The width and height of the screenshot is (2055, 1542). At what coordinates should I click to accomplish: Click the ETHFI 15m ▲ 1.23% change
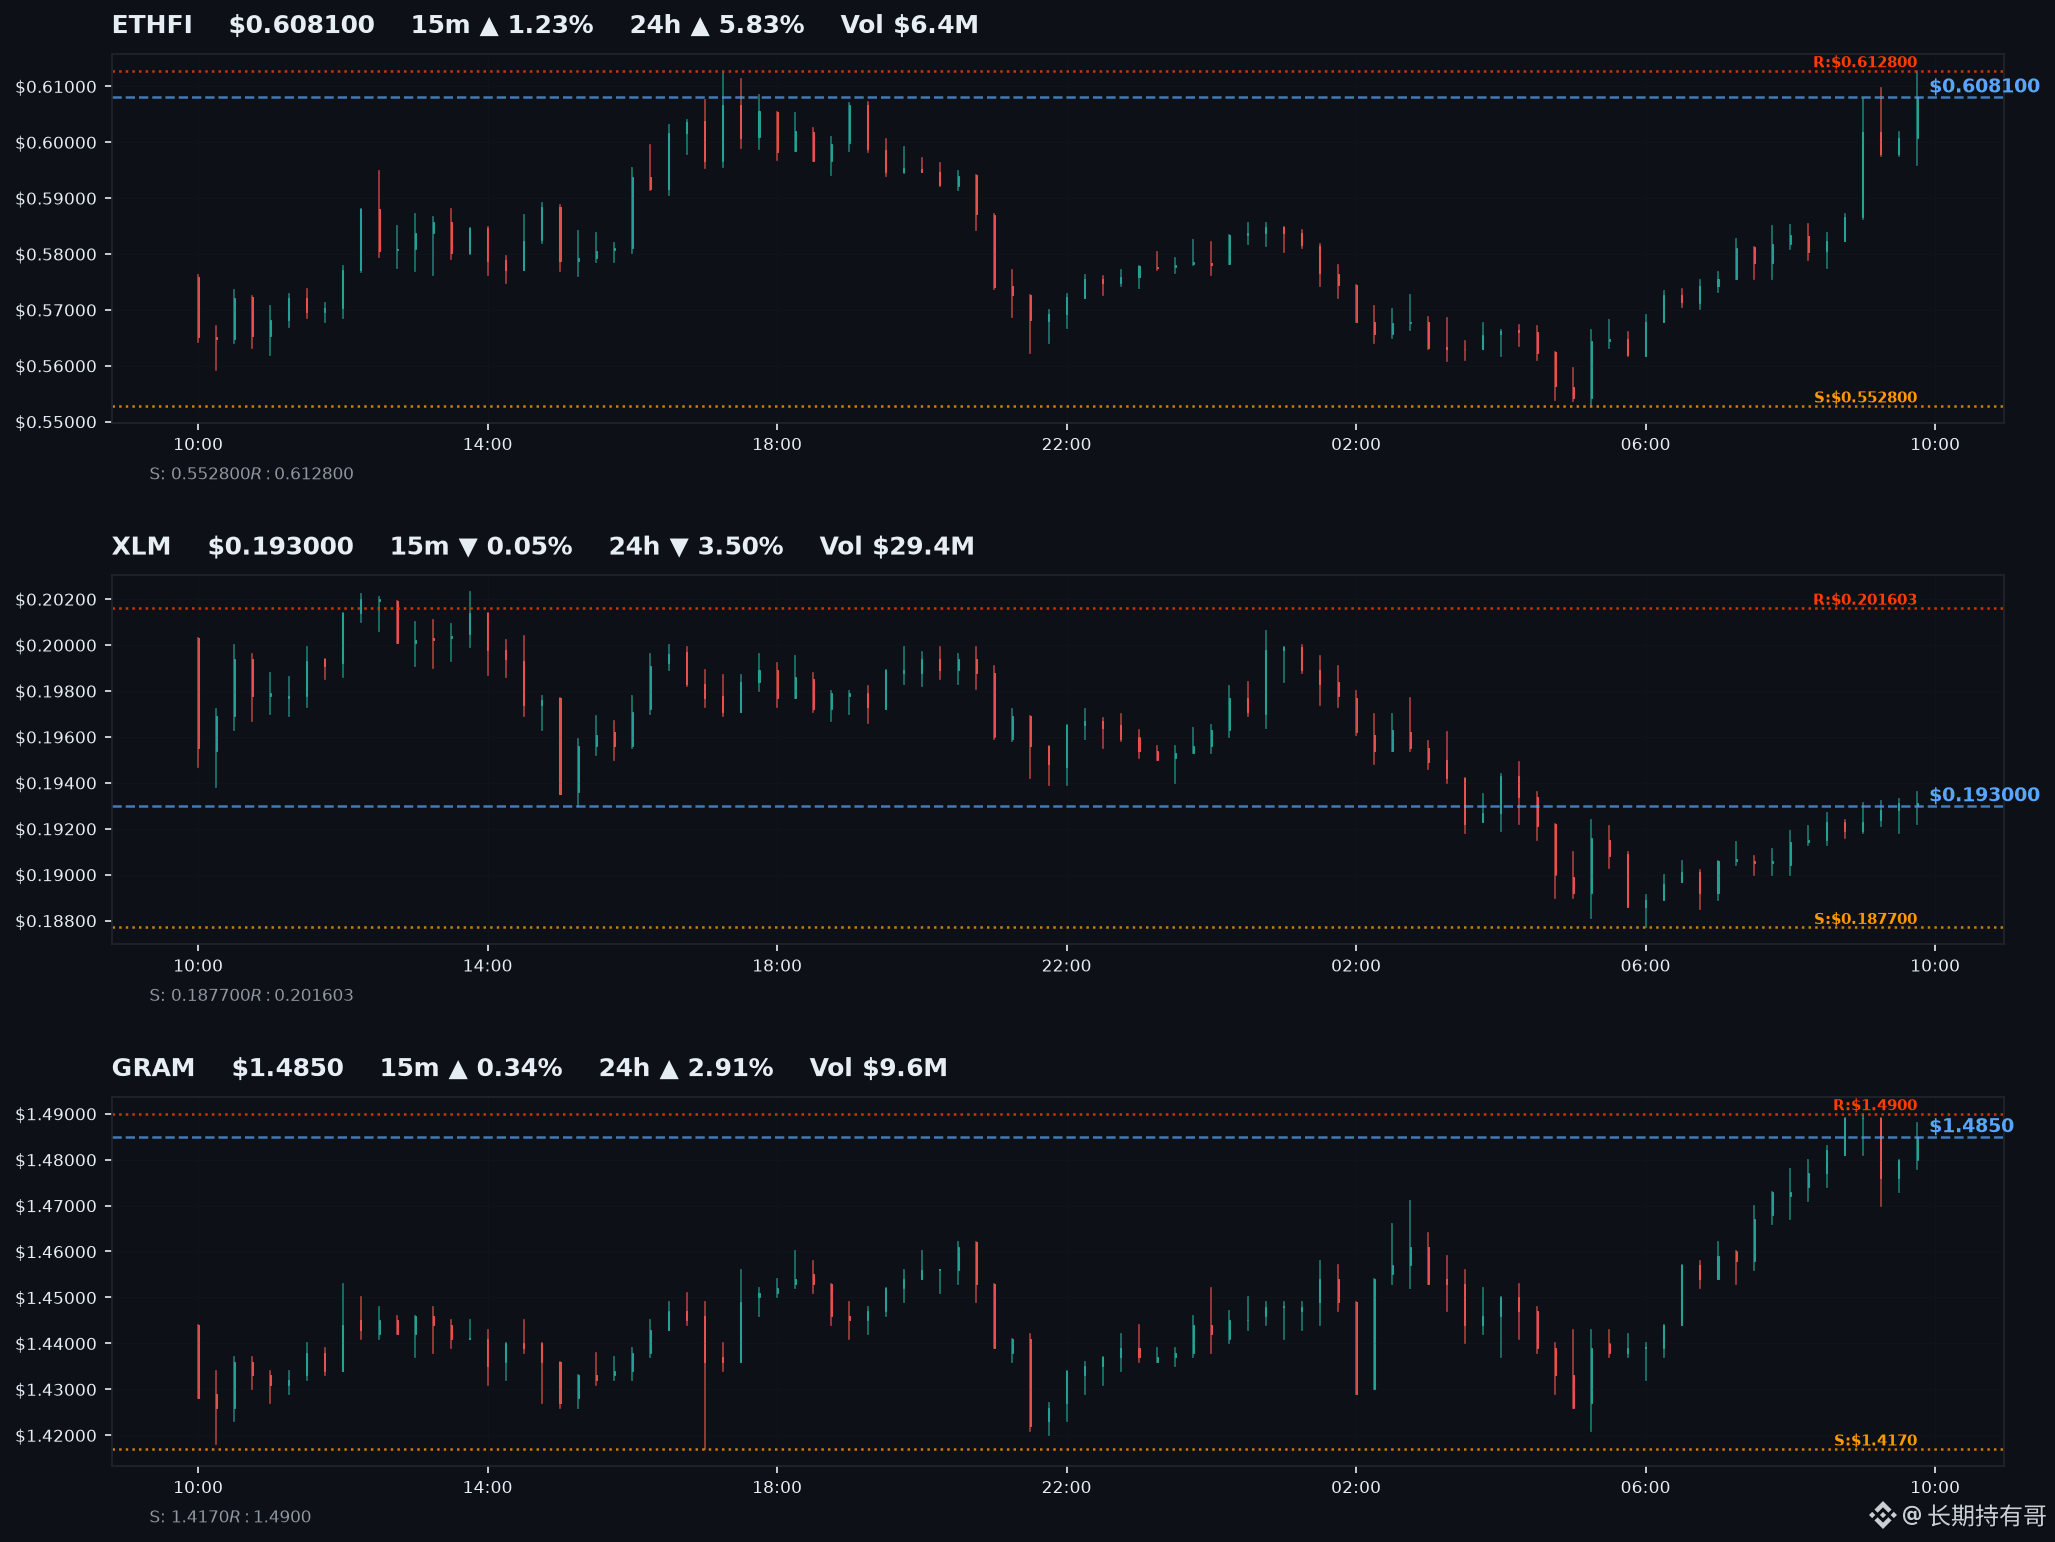click(502, 25)
